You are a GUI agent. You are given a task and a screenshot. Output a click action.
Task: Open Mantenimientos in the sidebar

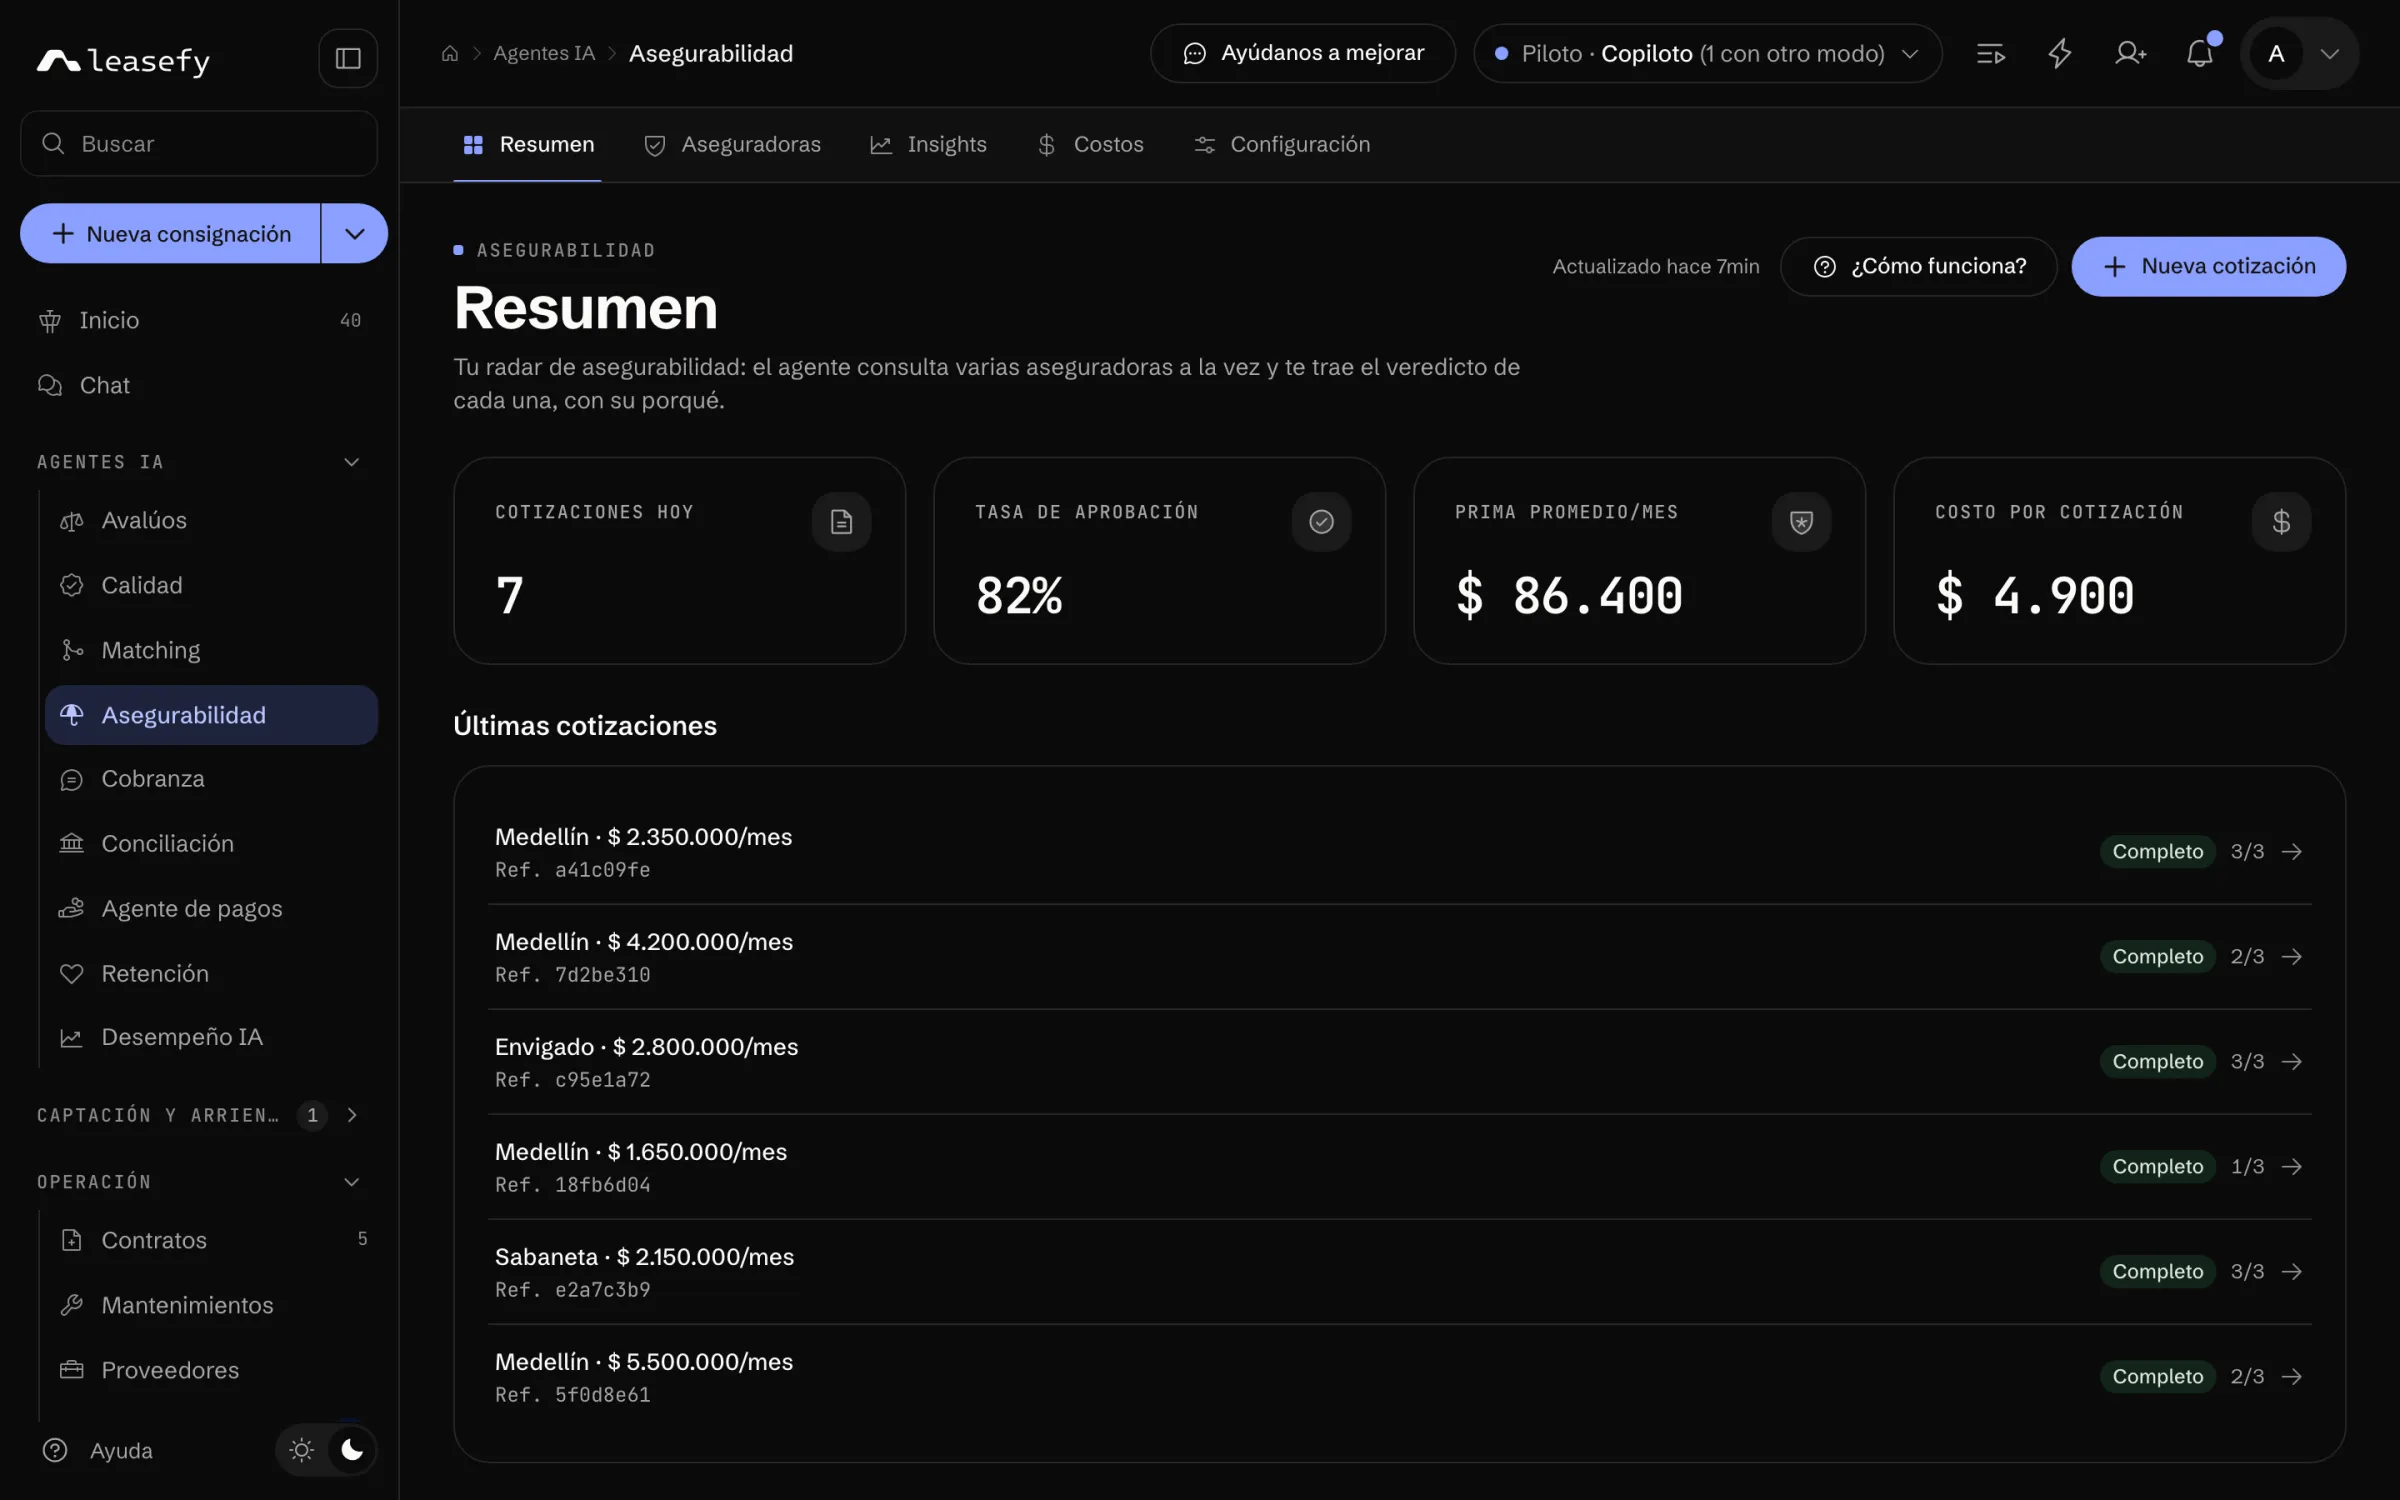coord(211,1305)
